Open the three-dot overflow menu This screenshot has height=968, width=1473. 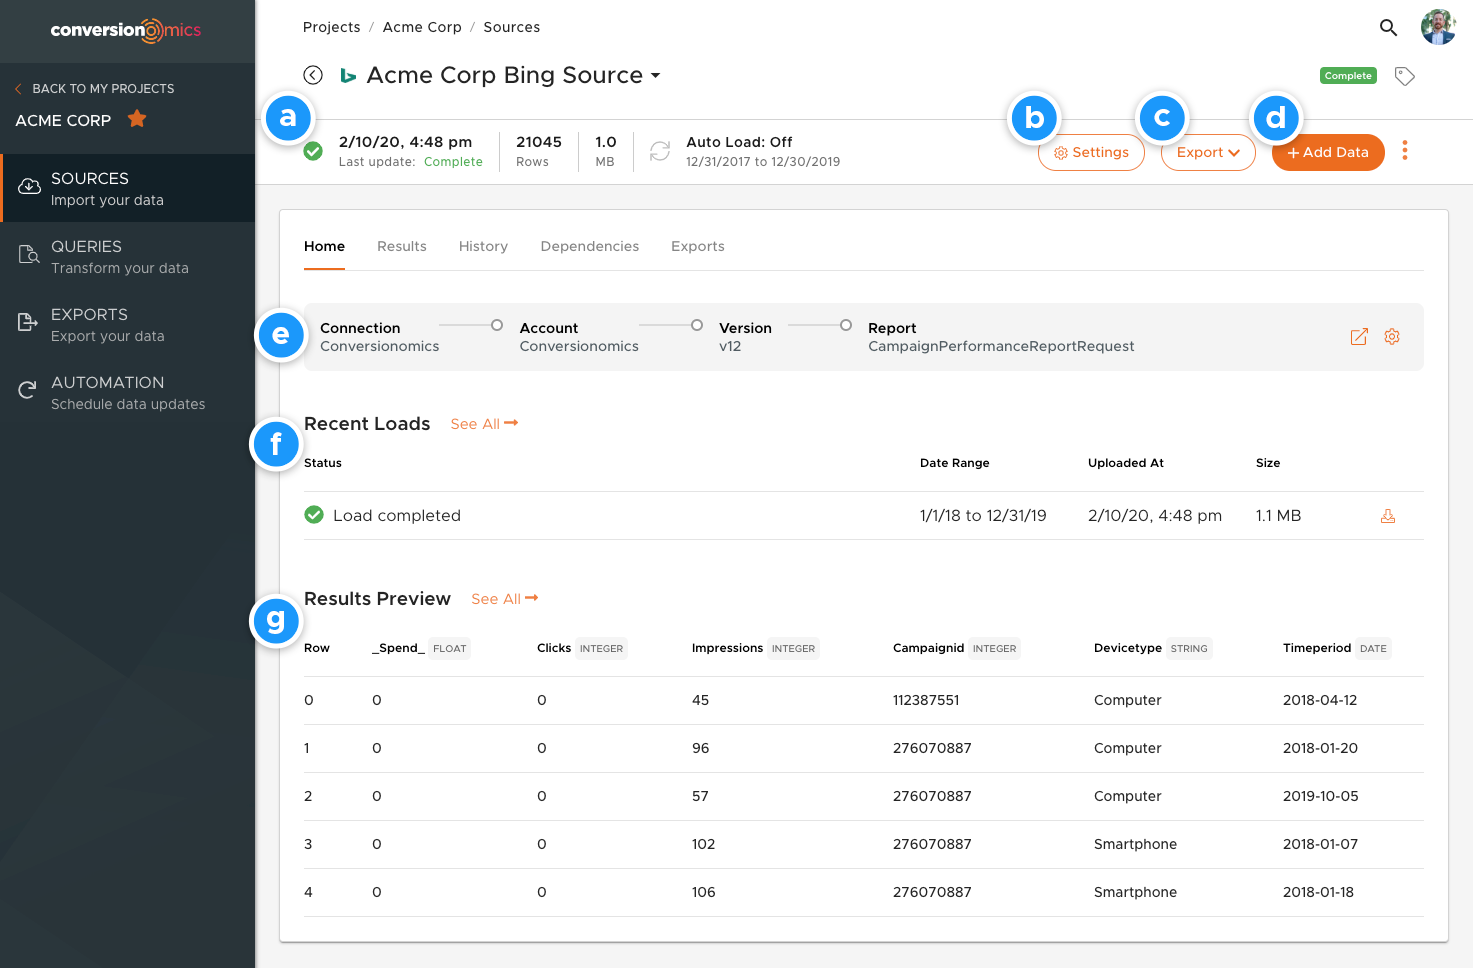click(1405, 151)
